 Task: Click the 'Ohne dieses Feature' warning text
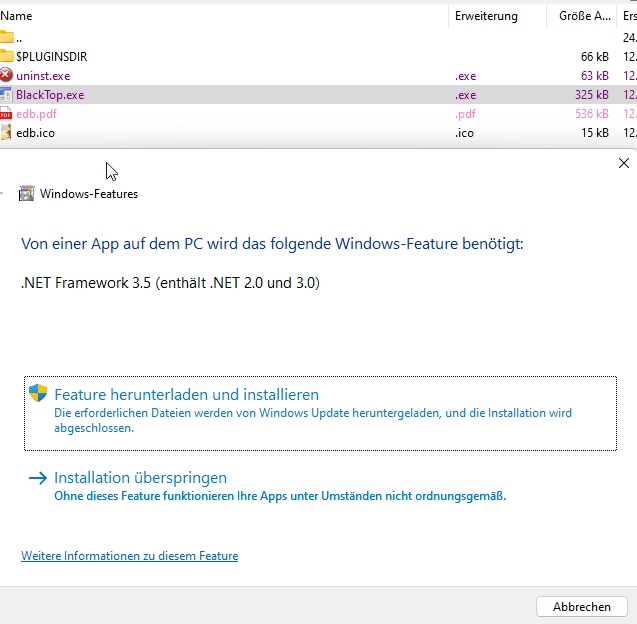point(280,496)
